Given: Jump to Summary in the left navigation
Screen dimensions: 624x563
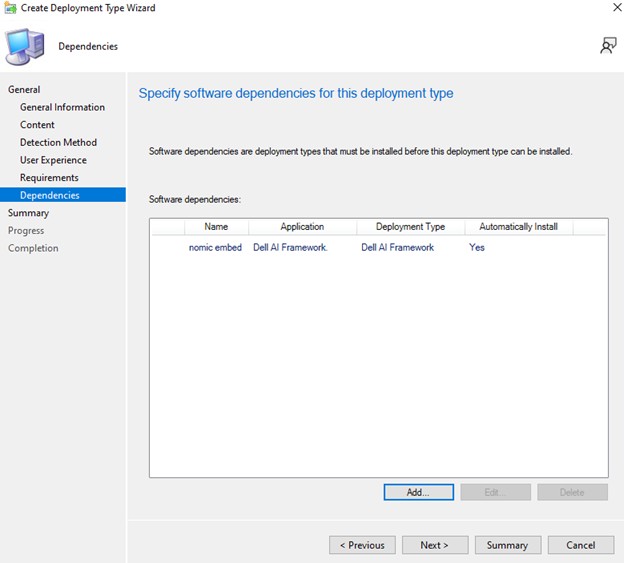Looking at the screenshot, I should pos(28,213).
